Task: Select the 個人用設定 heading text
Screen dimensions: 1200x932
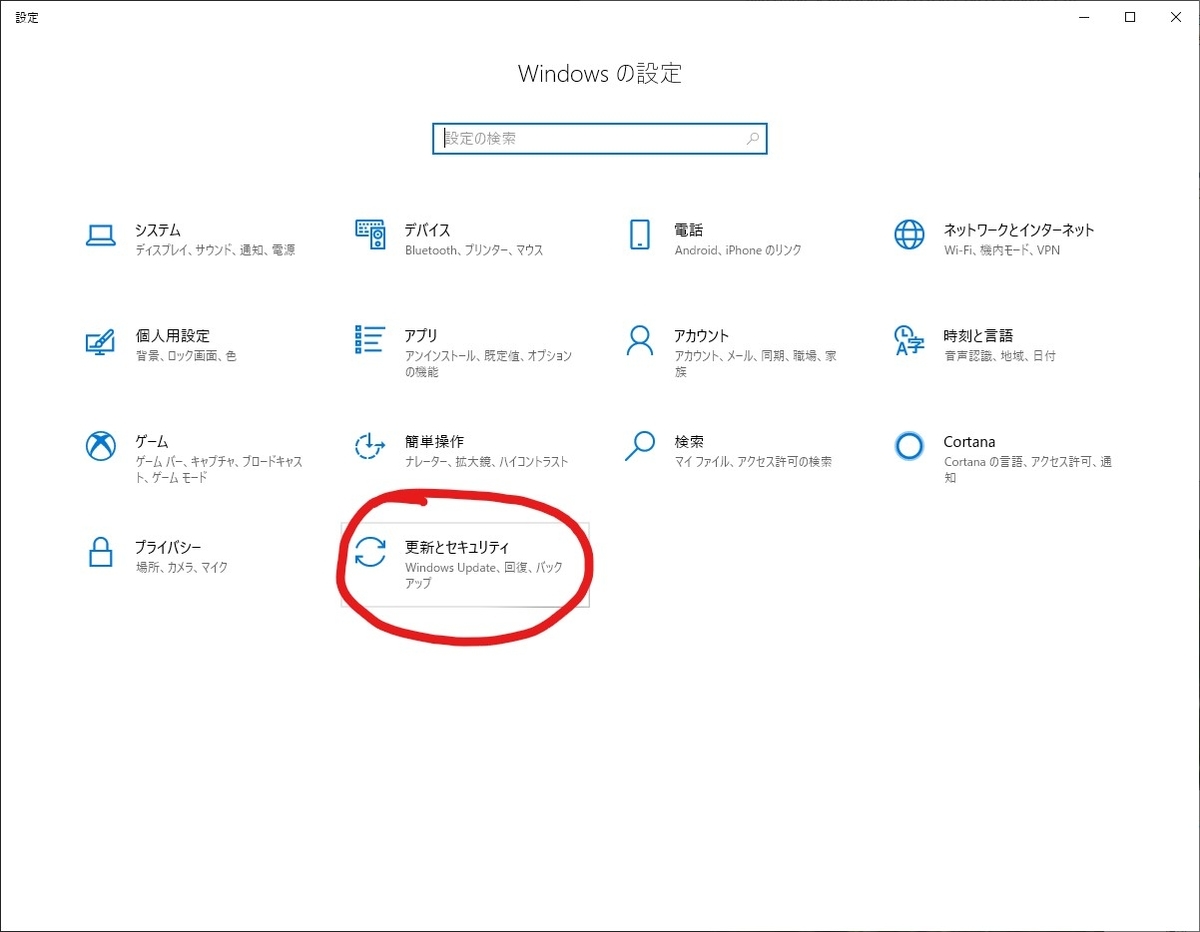Action: (x=172, y=335)
